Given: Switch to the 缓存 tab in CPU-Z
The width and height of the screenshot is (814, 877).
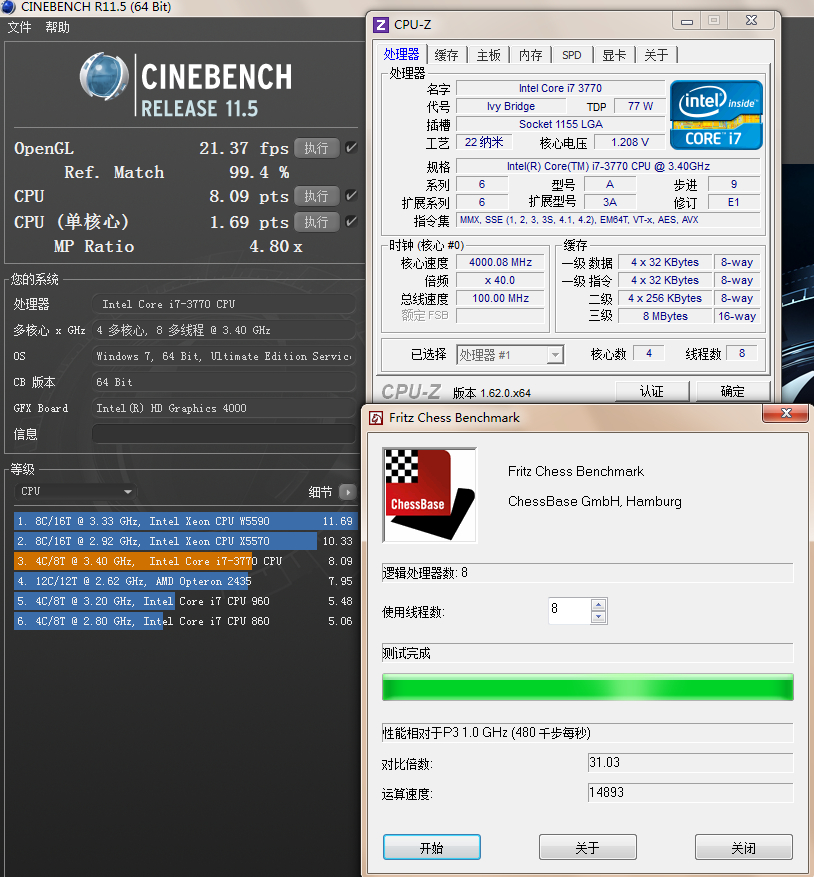Looking at the screenshot, I should point(446,55).
